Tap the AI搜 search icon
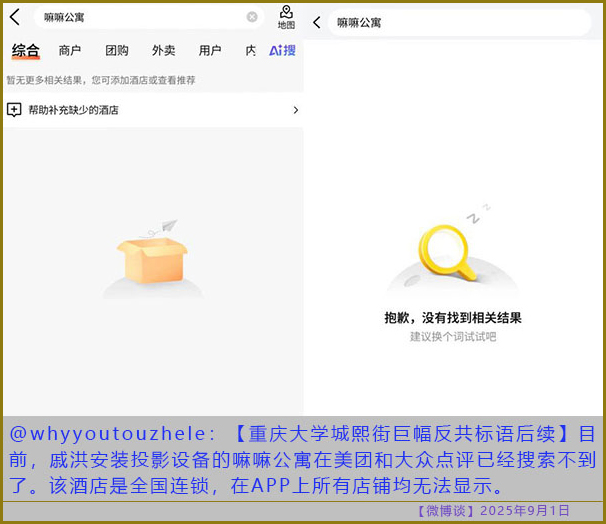Viewport: 606px width, 524px height. click(x=282, y=50)
